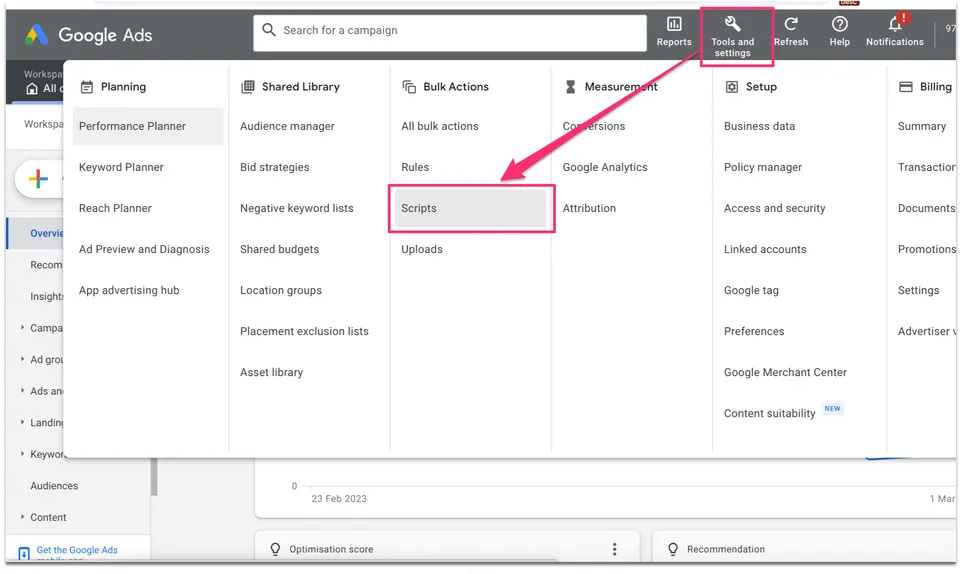Click the Setup gear icon
This screenshot has height=574, width=960.
pos(732,87)
